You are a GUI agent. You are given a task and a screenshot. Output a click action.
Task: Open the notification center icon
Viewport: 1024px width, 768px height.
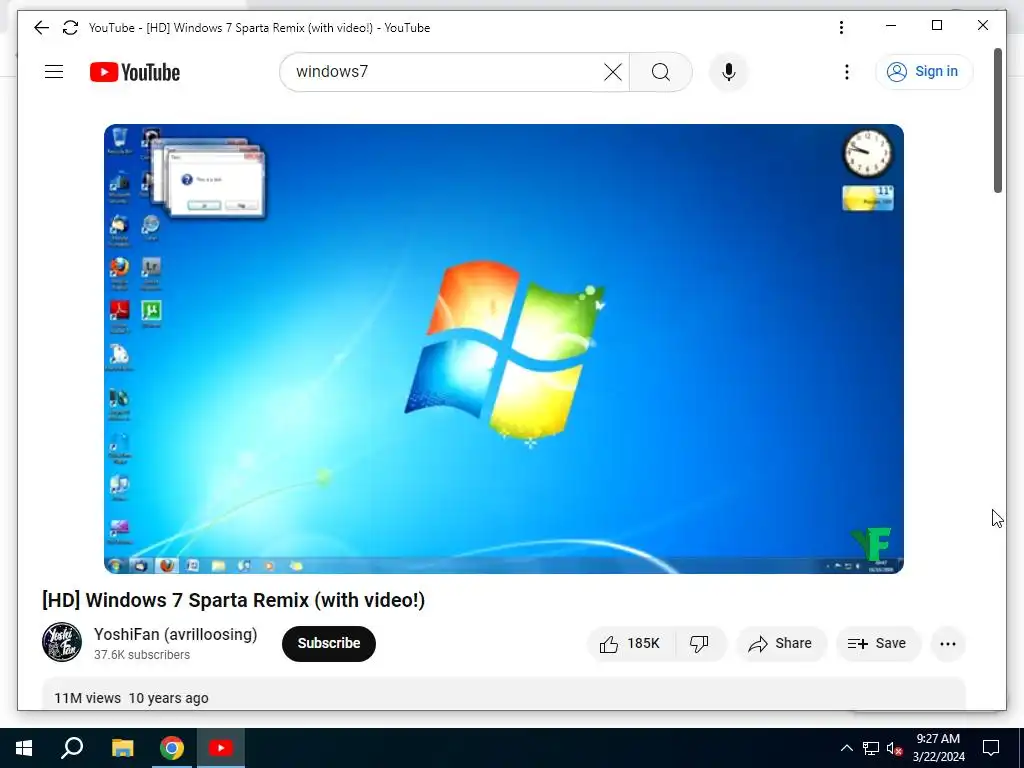coord(991,748)
